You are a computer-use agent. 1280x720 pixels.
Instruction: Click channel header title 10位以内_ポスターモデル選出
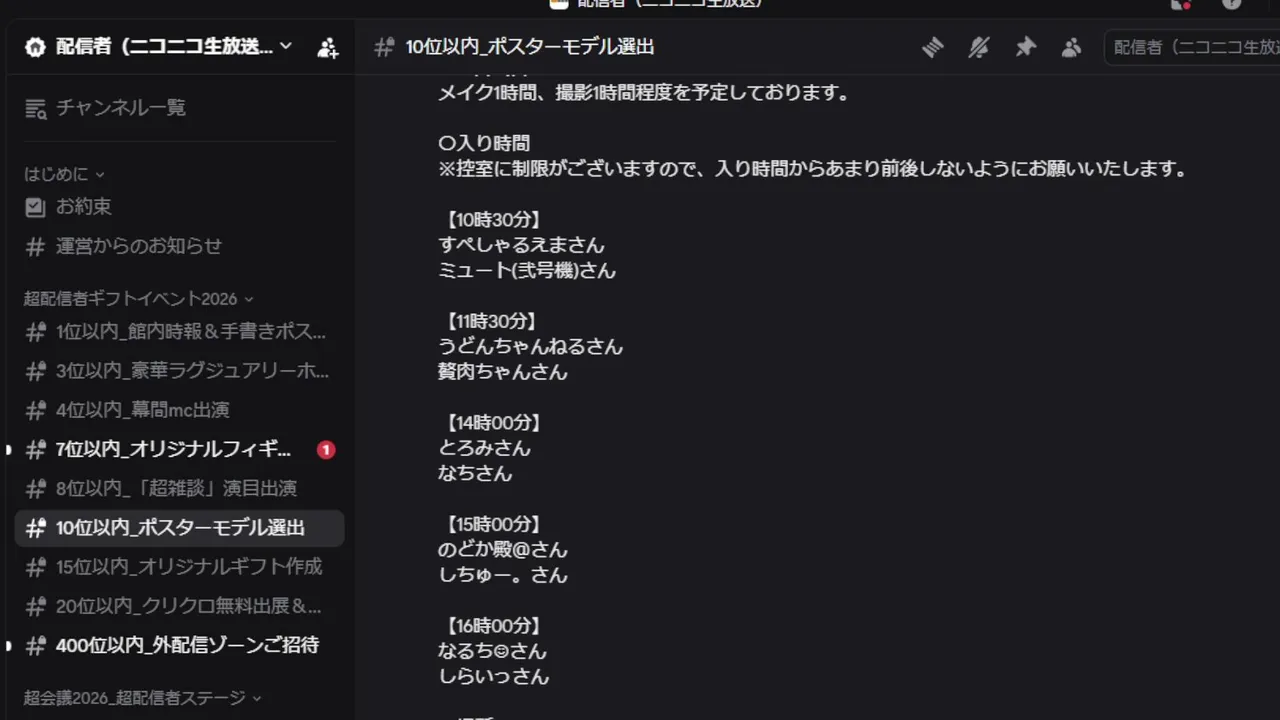[x=530, y=47]
